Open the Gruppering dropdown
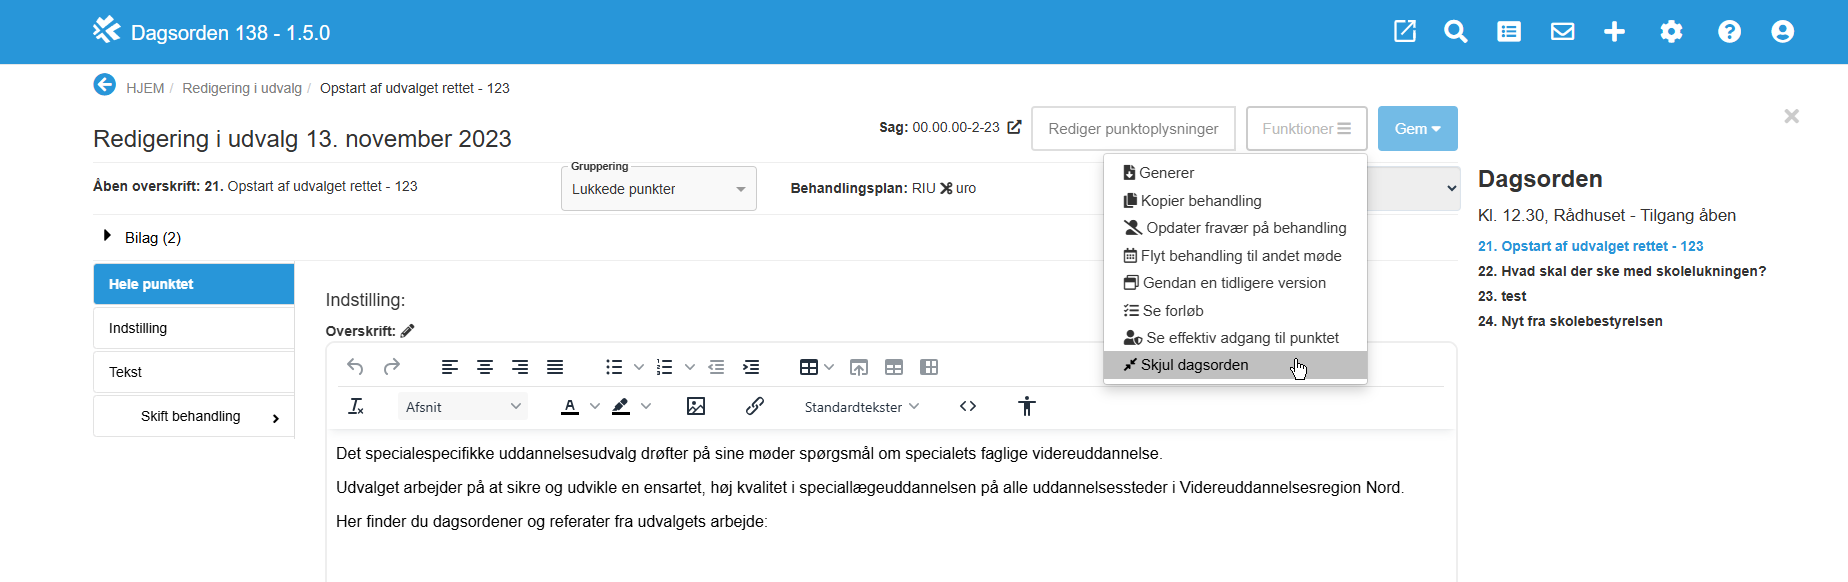The height and width of the screenshot is (582, 1848). click(658, 189)
